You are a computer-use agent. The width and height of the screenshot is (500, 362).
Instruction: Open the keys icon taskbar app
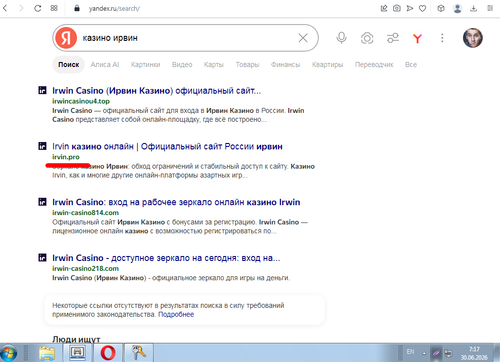(x=138, y=353)
